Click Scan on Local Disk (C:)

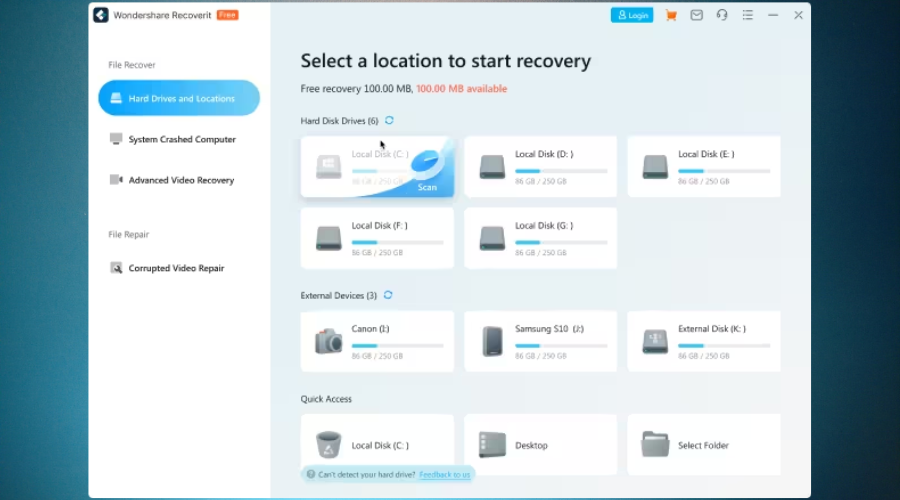point(427,187)
